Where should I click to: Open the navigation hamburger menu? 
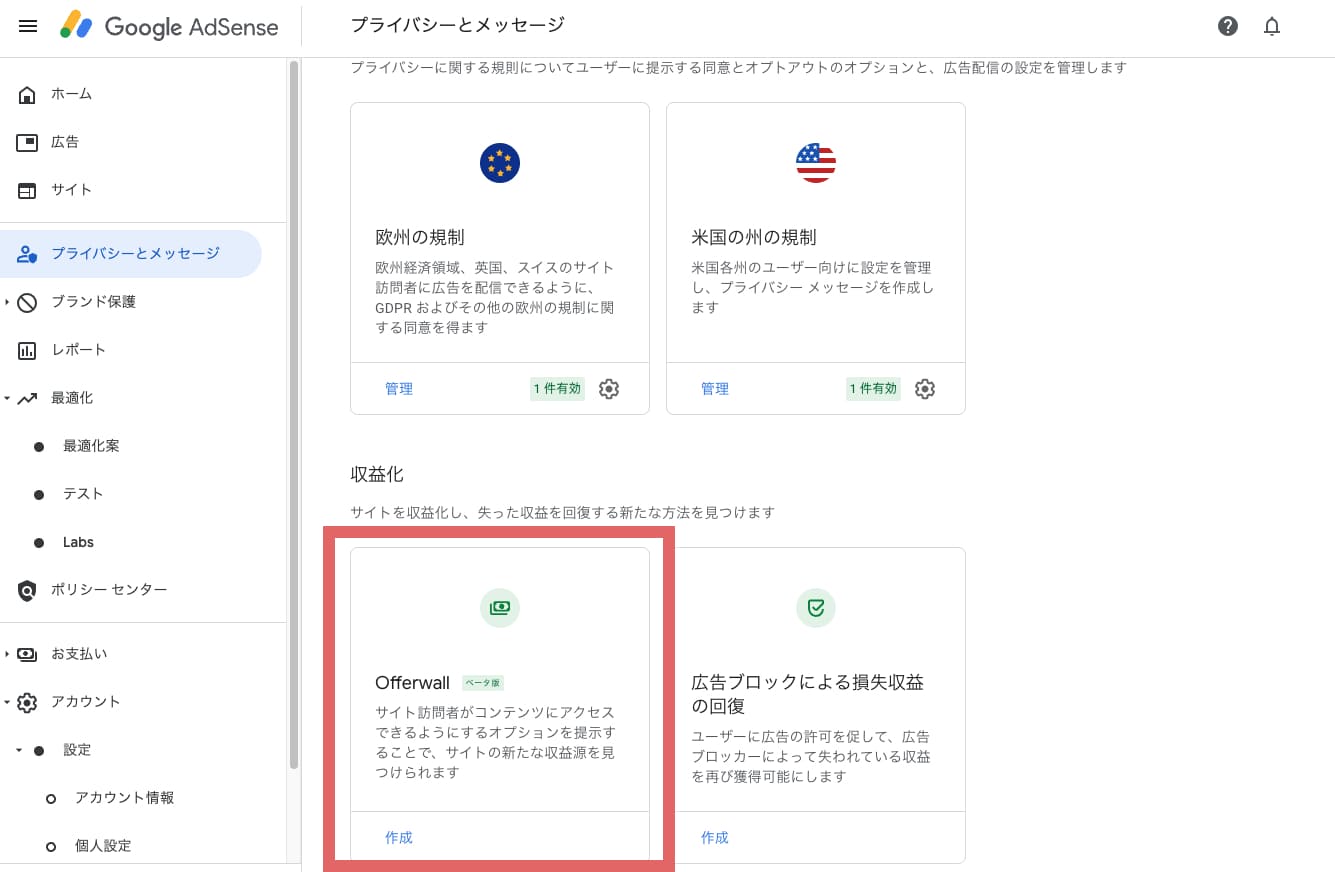tap(27, 26)
